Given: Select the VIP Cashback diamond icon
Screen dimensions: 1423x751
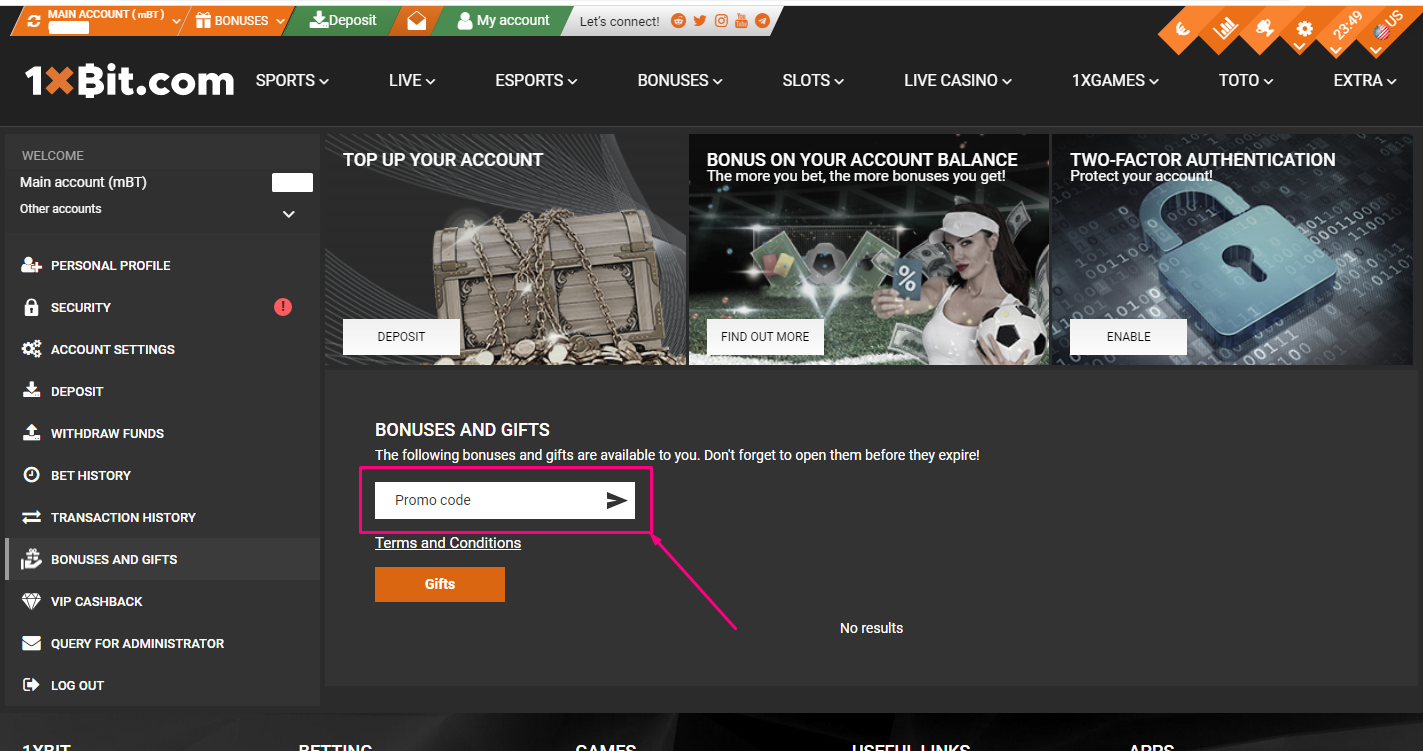Looking at the screenshot, I should [30, 601].
